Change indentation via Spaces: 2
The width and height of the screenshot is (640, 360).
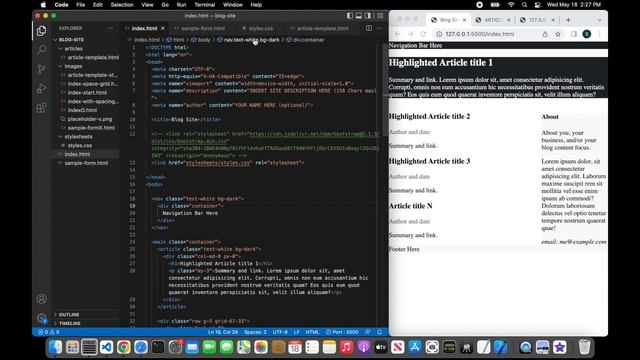(255, 332)
